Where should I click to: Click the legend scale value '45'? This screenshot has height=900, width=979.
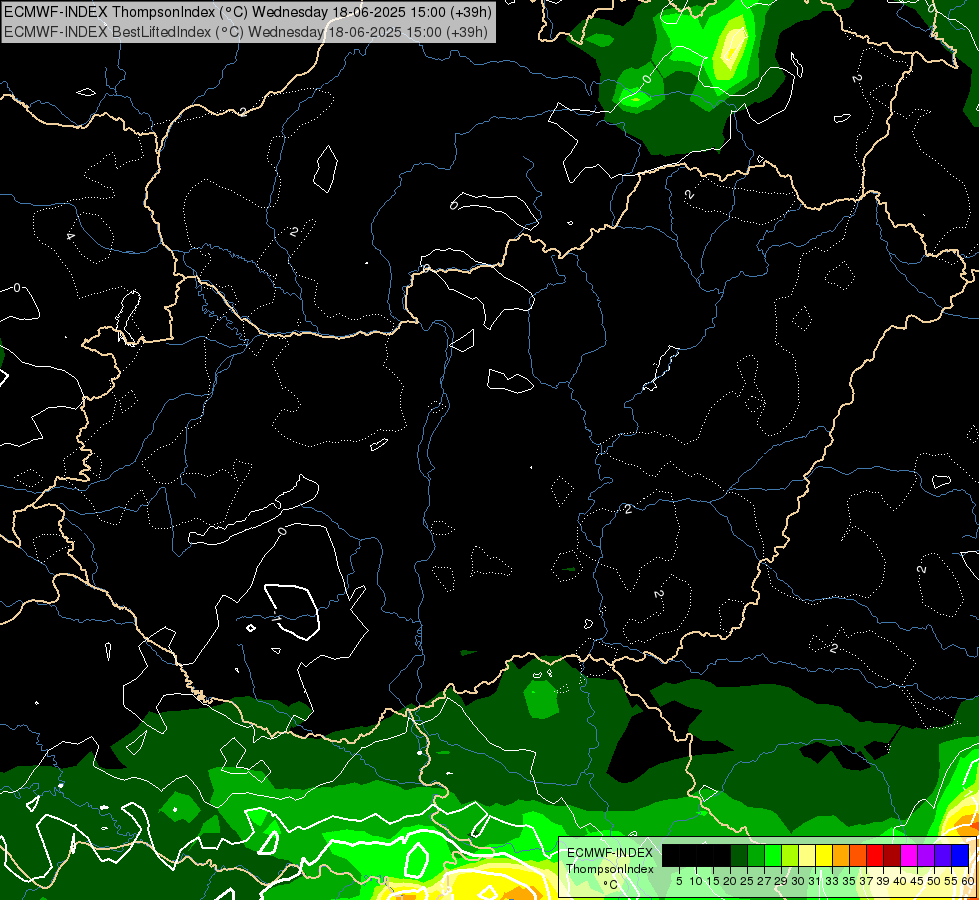pyautogui.click(x=918, y=881)
